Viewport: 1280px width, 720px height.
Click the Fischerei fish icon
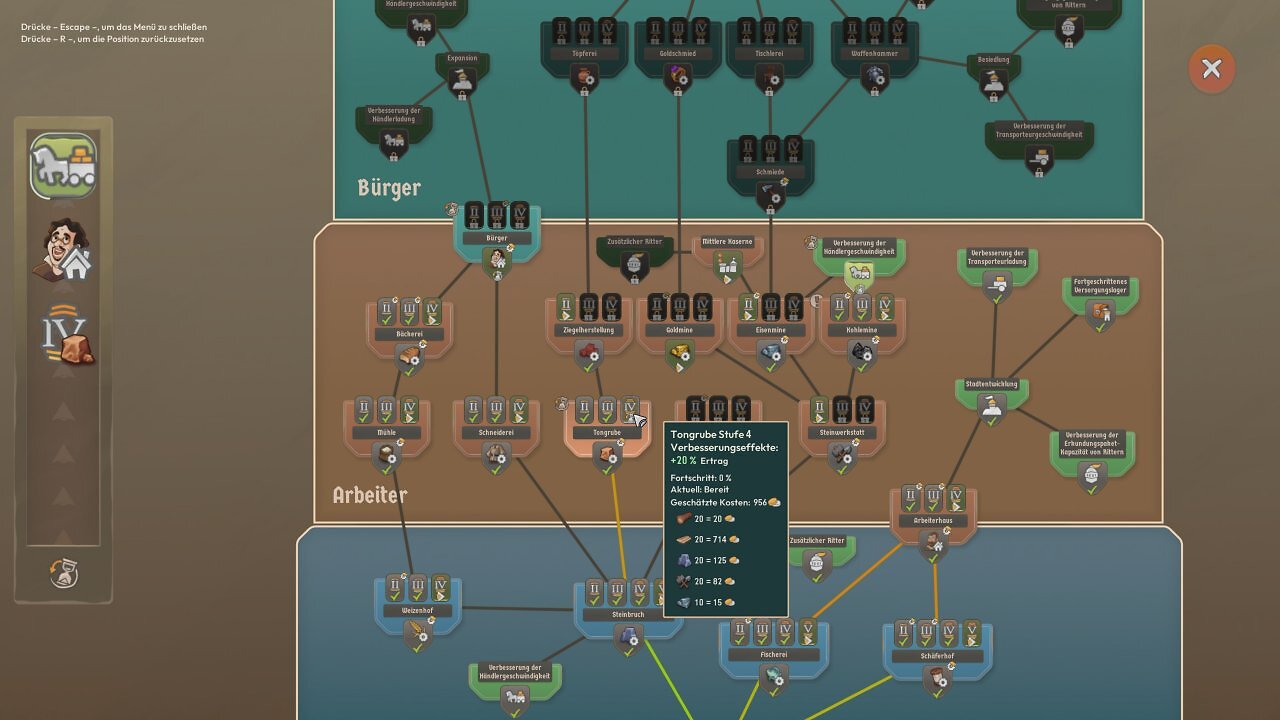(772, 678)
